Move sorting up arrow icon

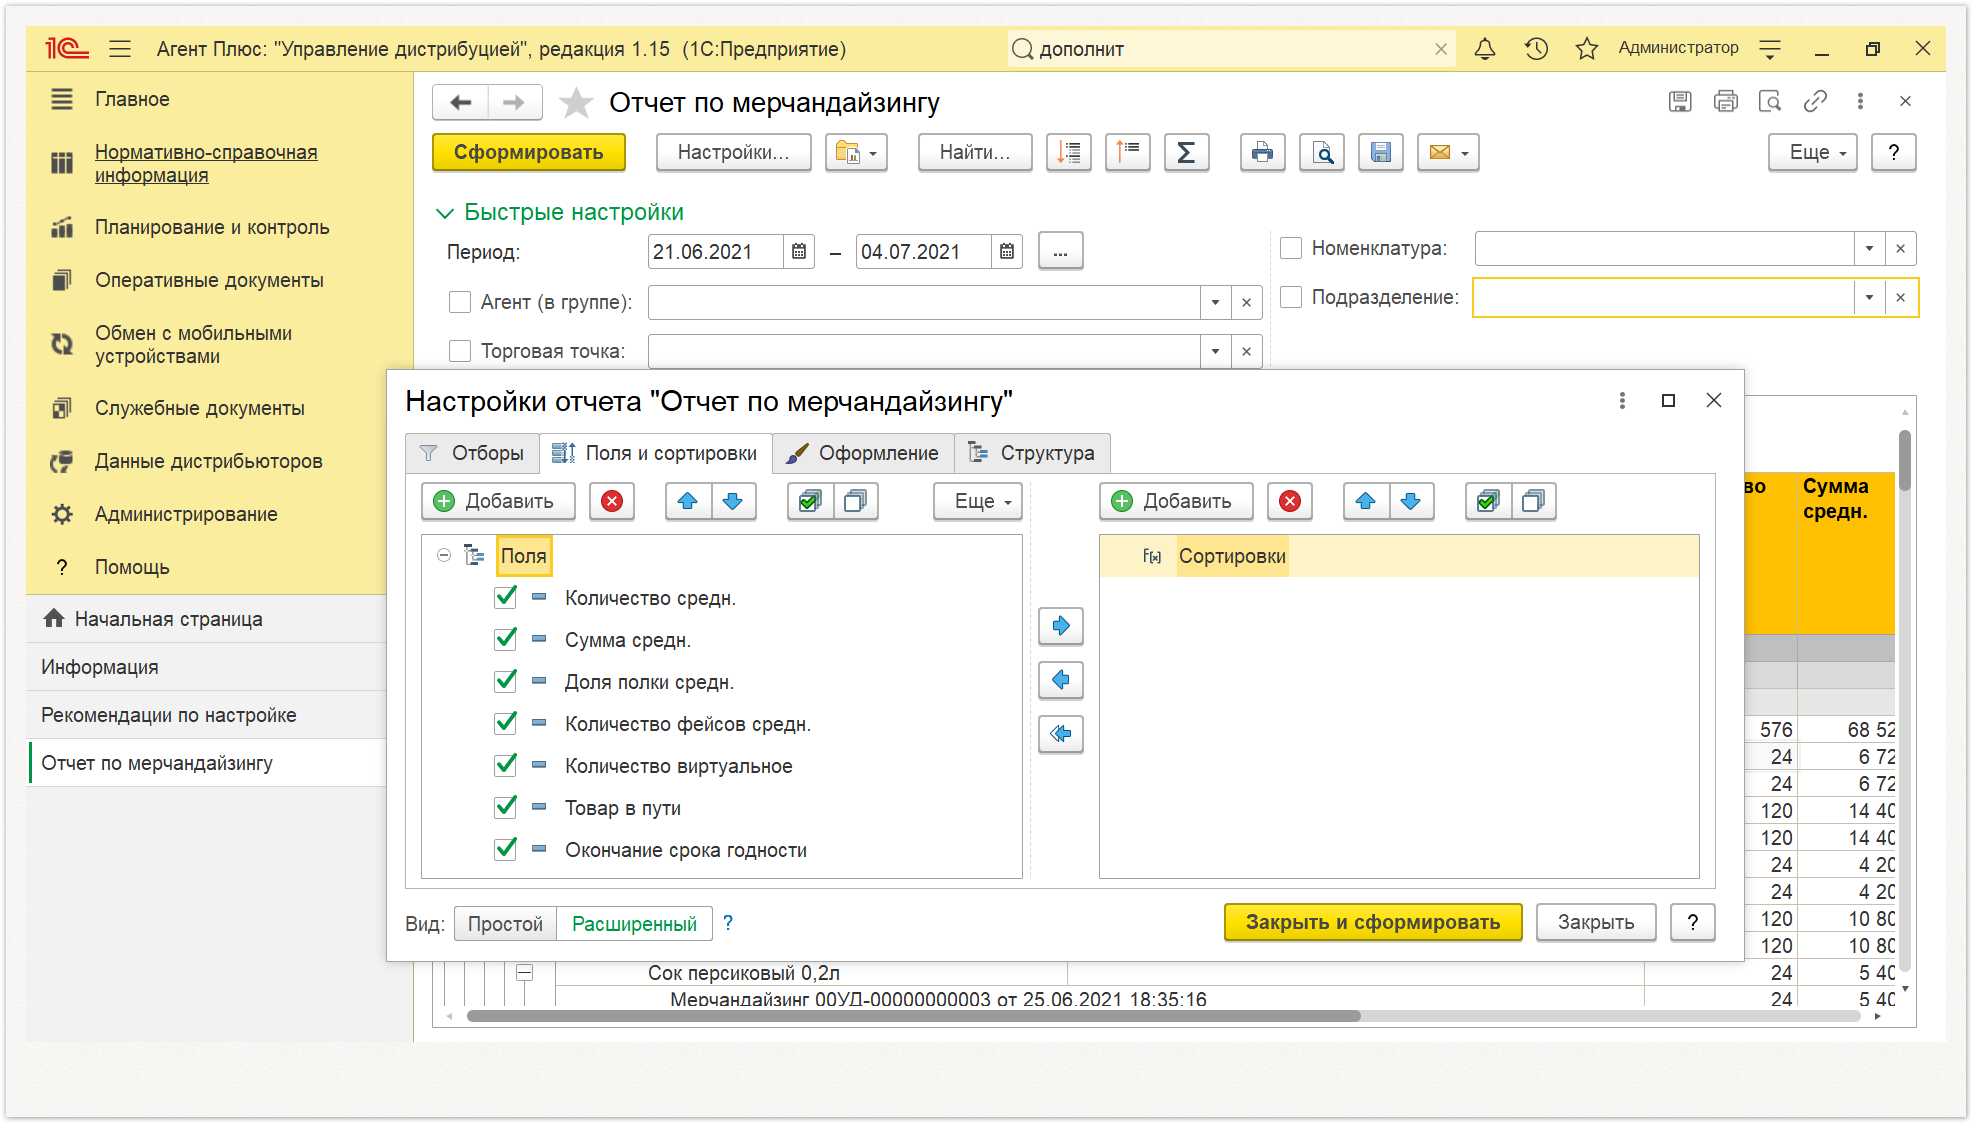1366,501
